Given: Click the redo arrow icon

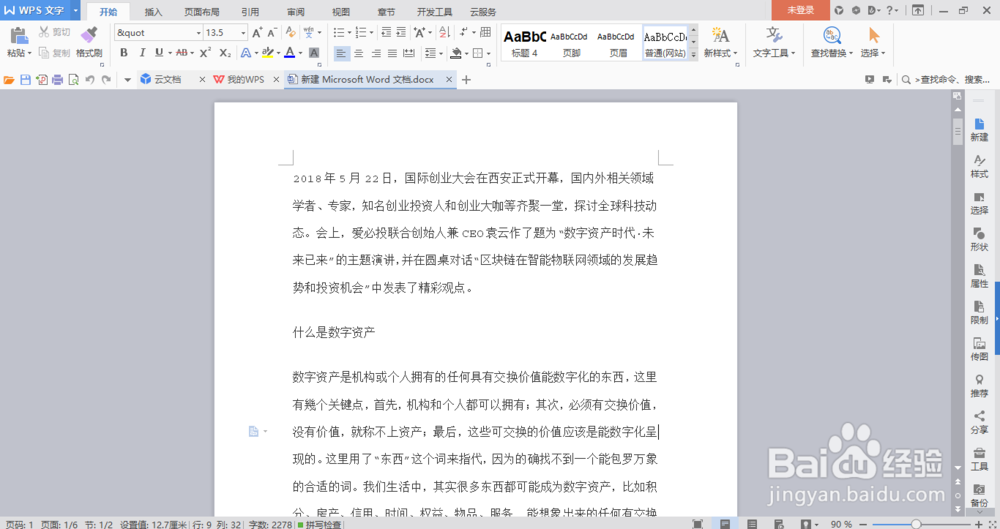Looking at the screenshot, I should click(106, 80).
